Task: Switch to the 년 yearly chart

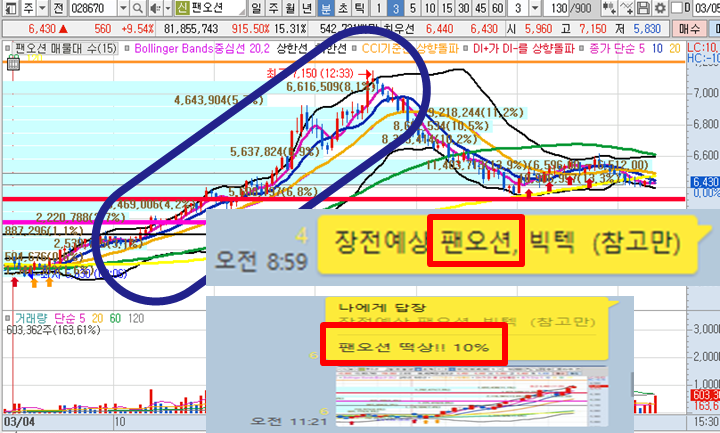Action: click(308, 8)
